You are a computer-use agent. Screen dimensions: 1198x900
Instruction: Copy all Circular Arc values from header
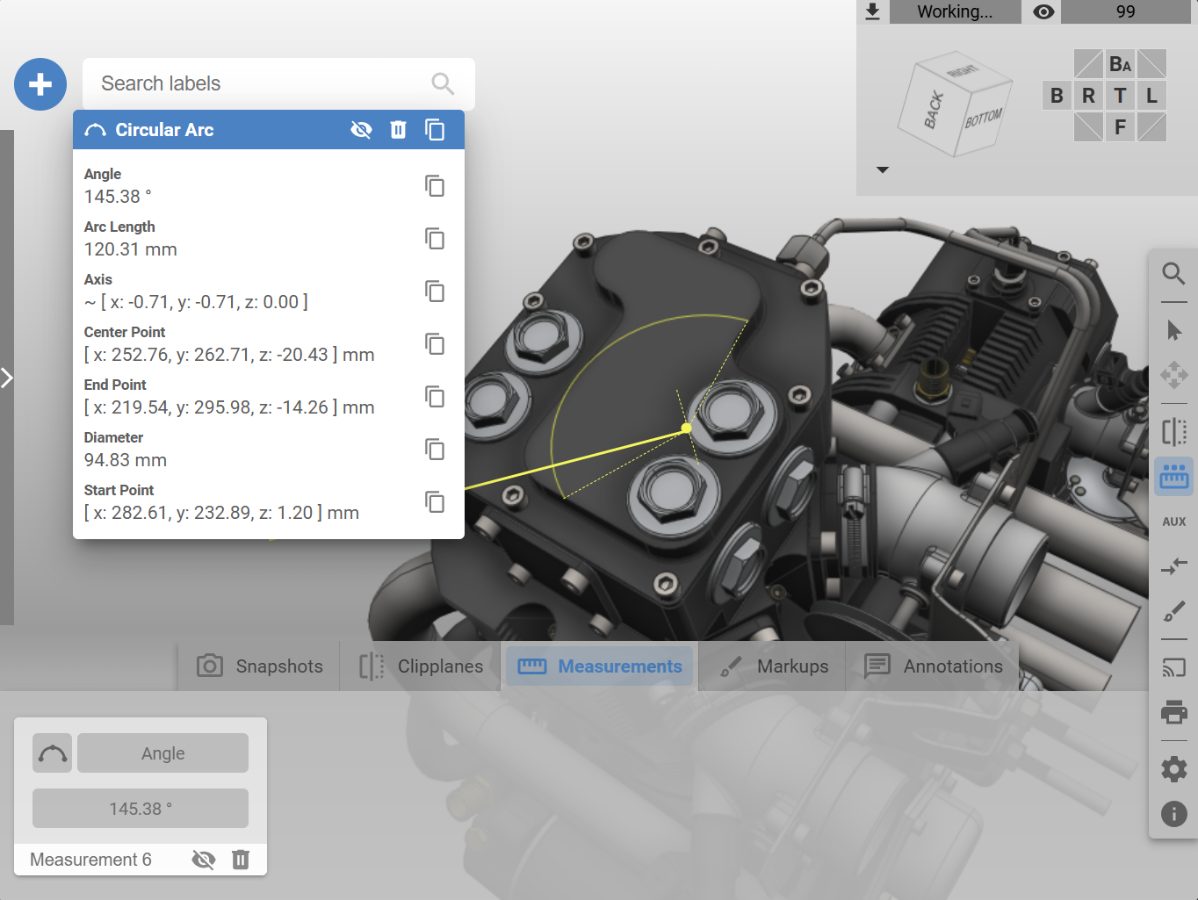tap(435, 130)
